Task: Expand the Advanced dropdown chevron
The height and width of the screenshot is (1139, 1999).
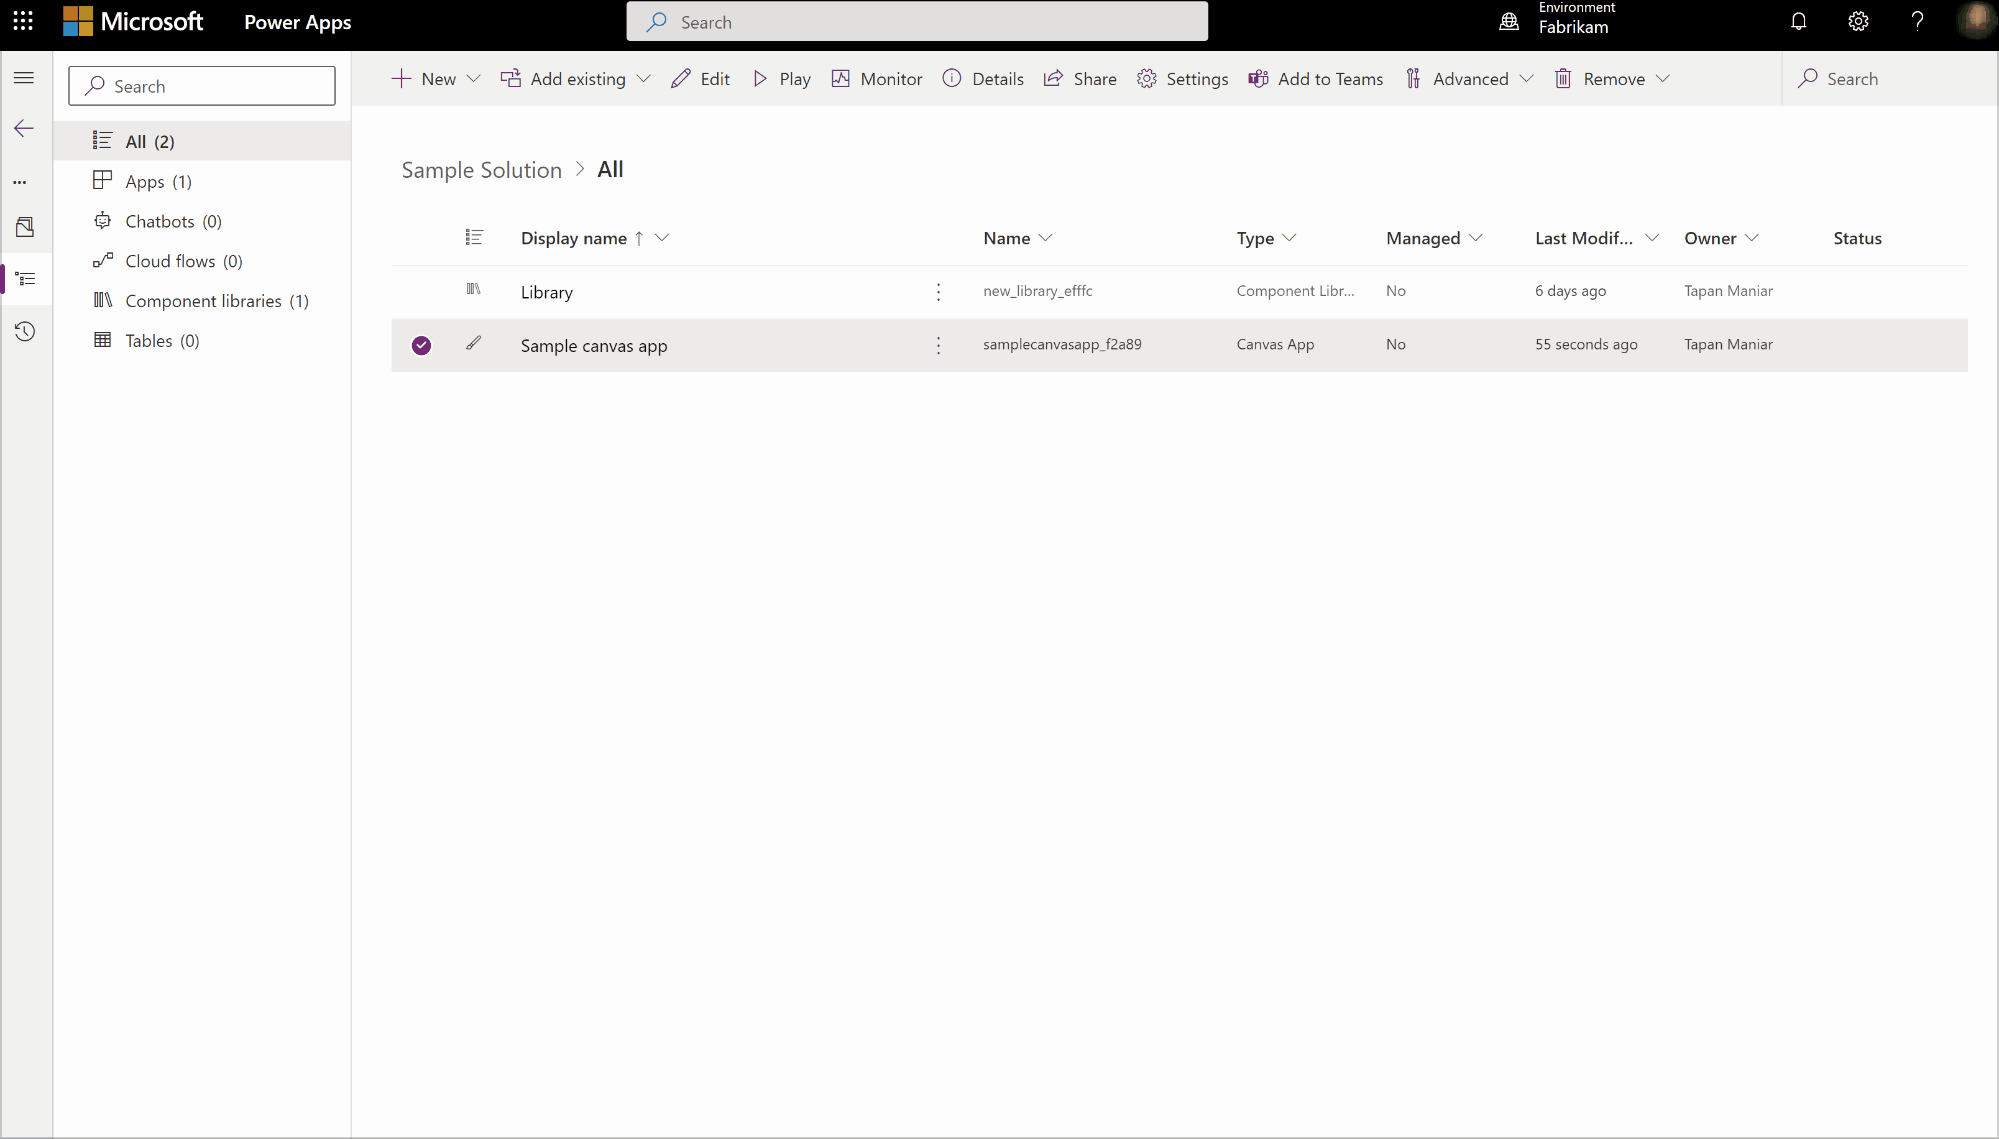Action: (x=1527, y=78)
